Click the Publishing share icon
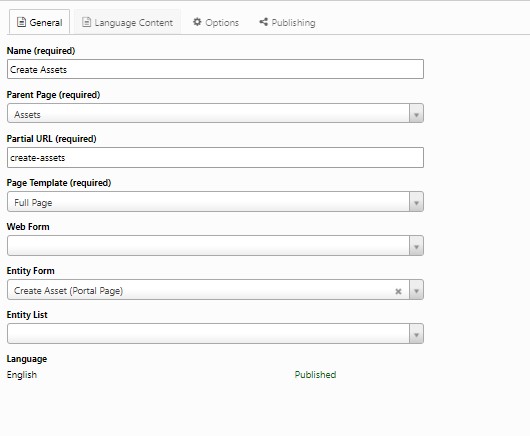Screen dimensions: 530x436 click(263, 22)
